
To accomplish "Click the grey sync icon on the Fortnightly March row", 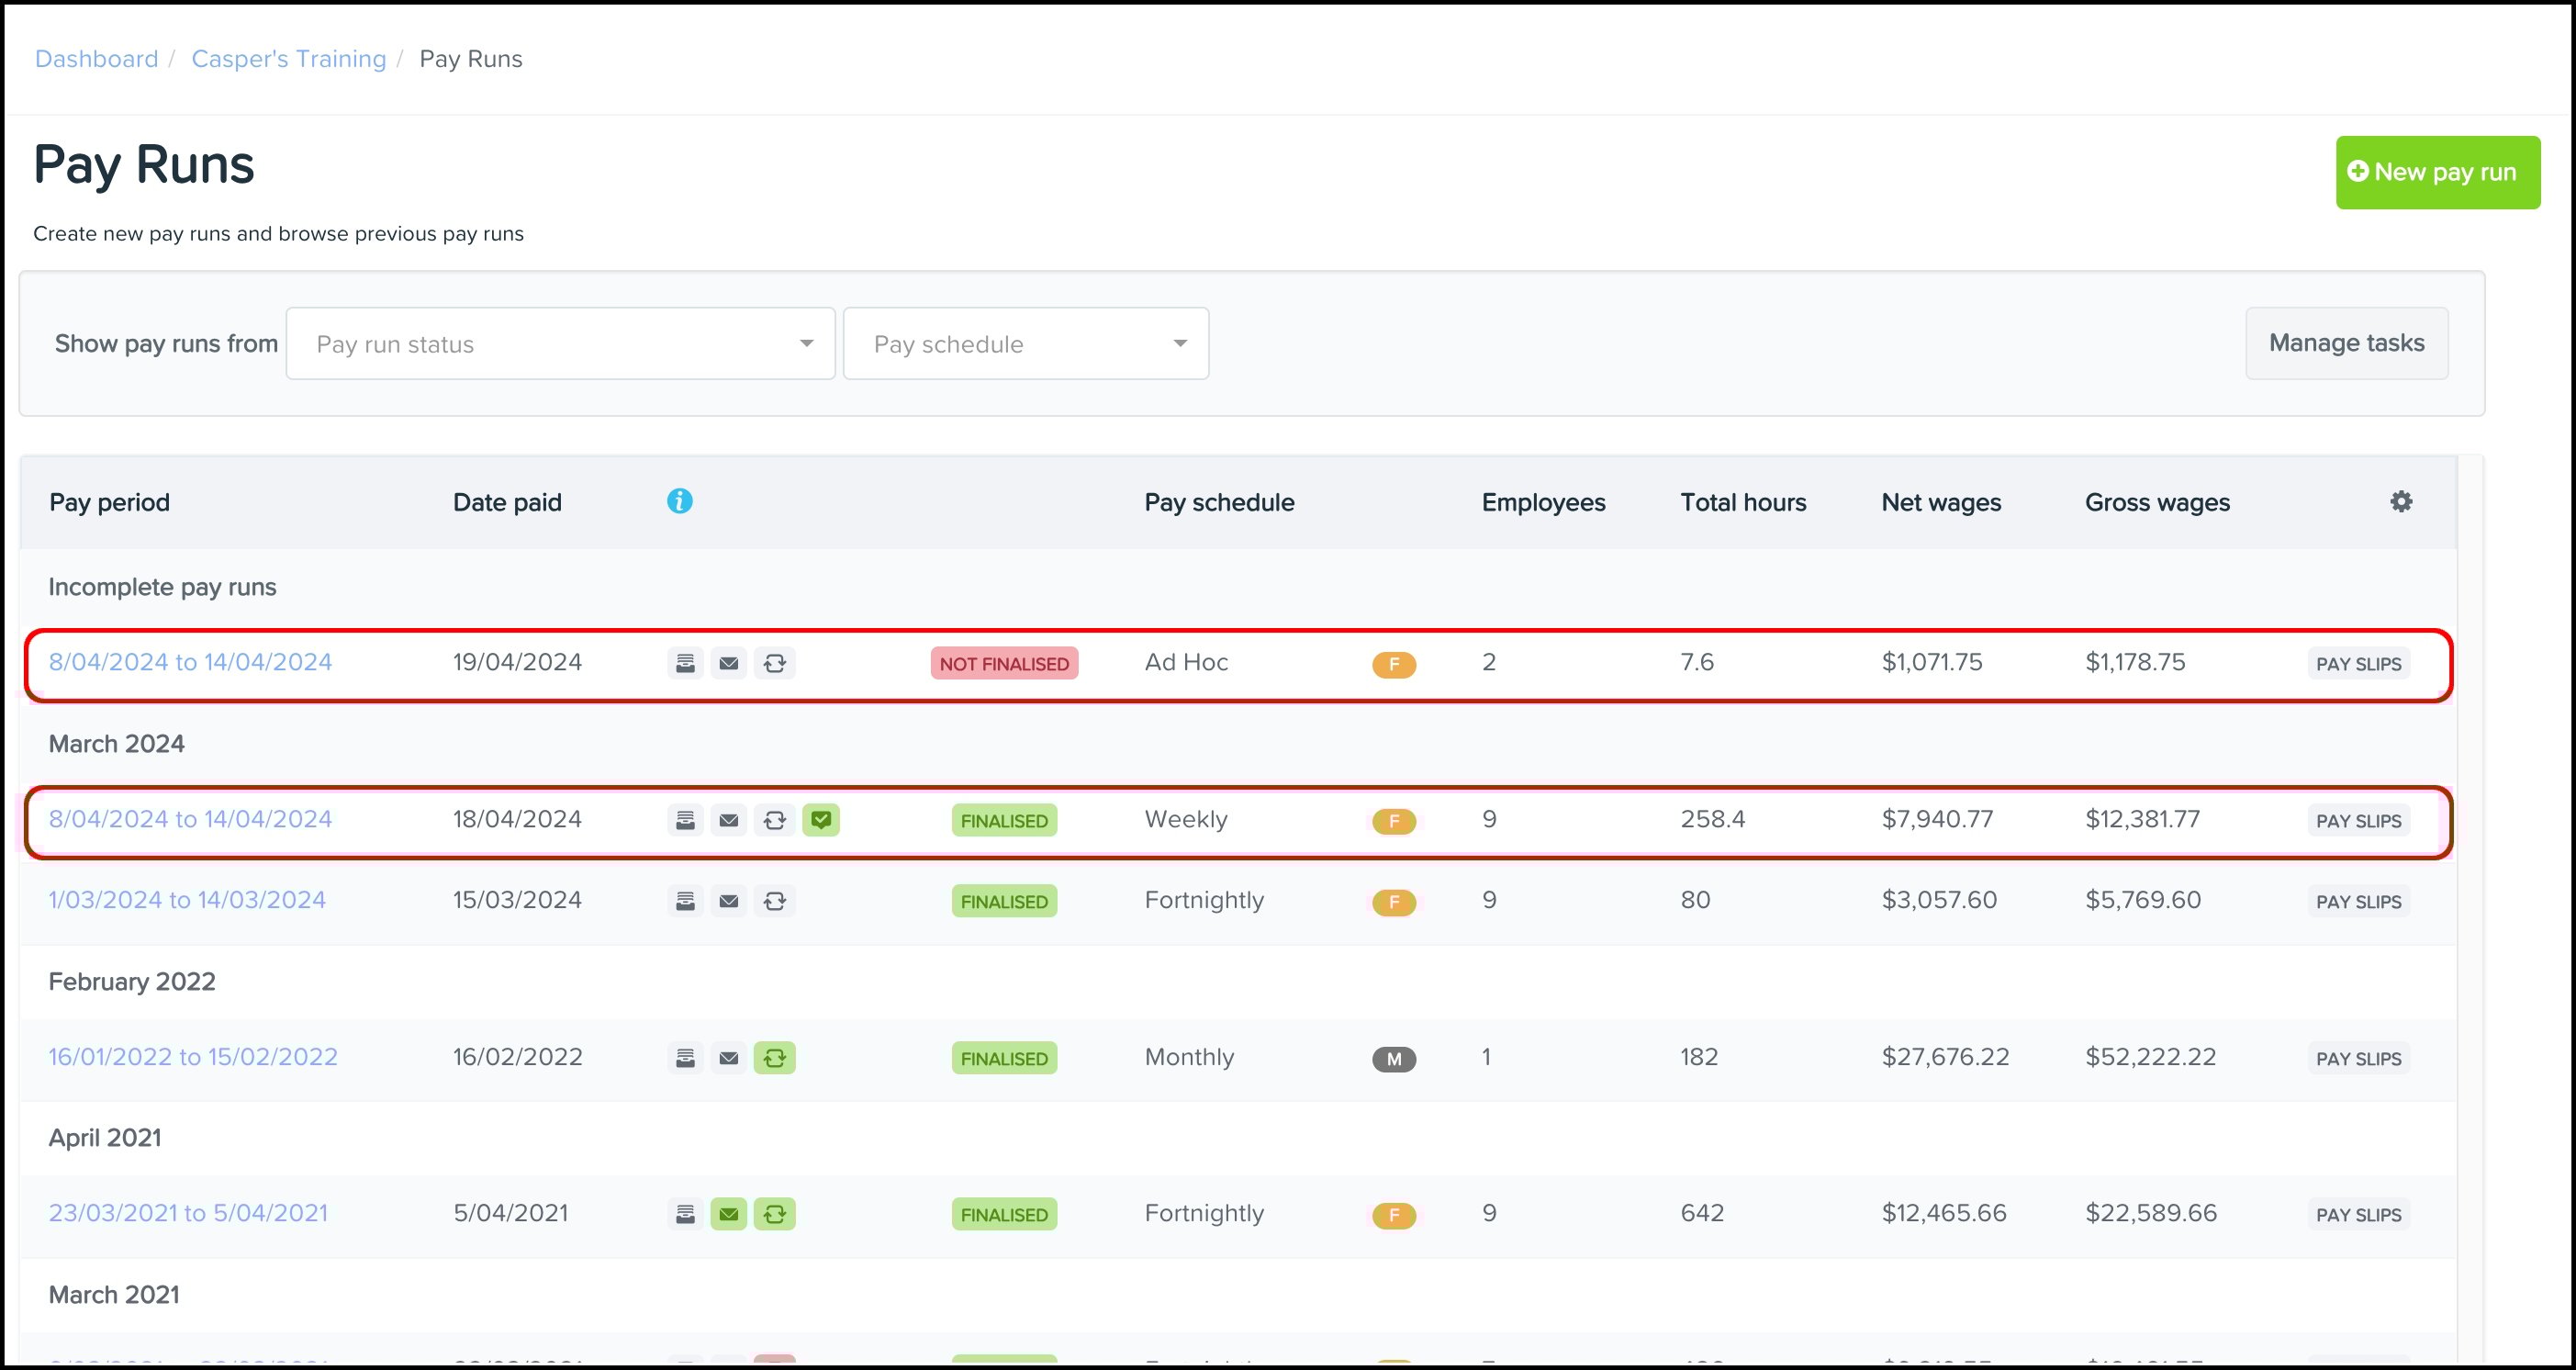I will (775, 900).
